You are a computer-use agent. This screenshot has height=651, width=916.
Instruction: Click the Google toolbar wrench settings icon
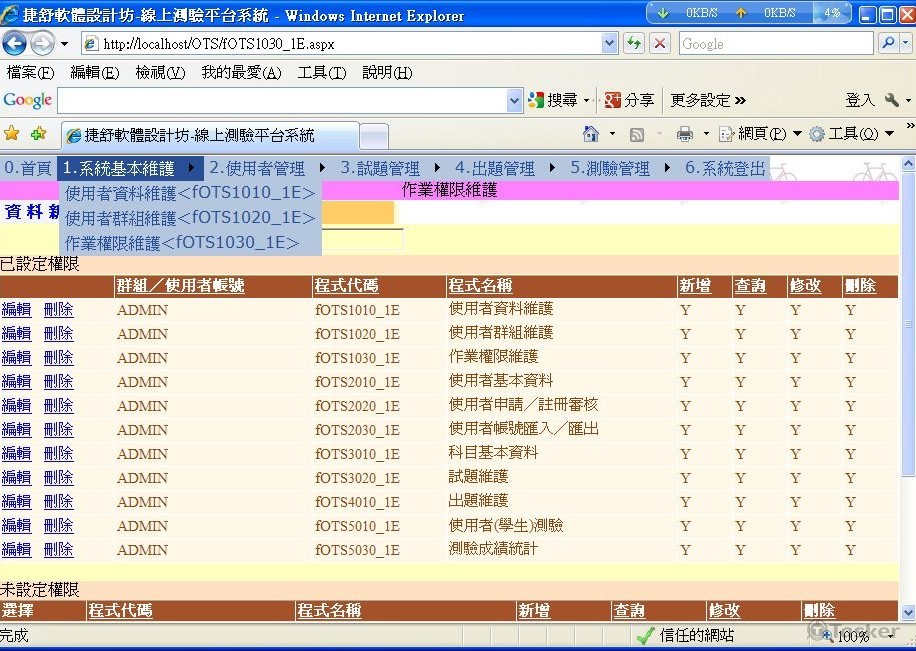pos(891,100)
